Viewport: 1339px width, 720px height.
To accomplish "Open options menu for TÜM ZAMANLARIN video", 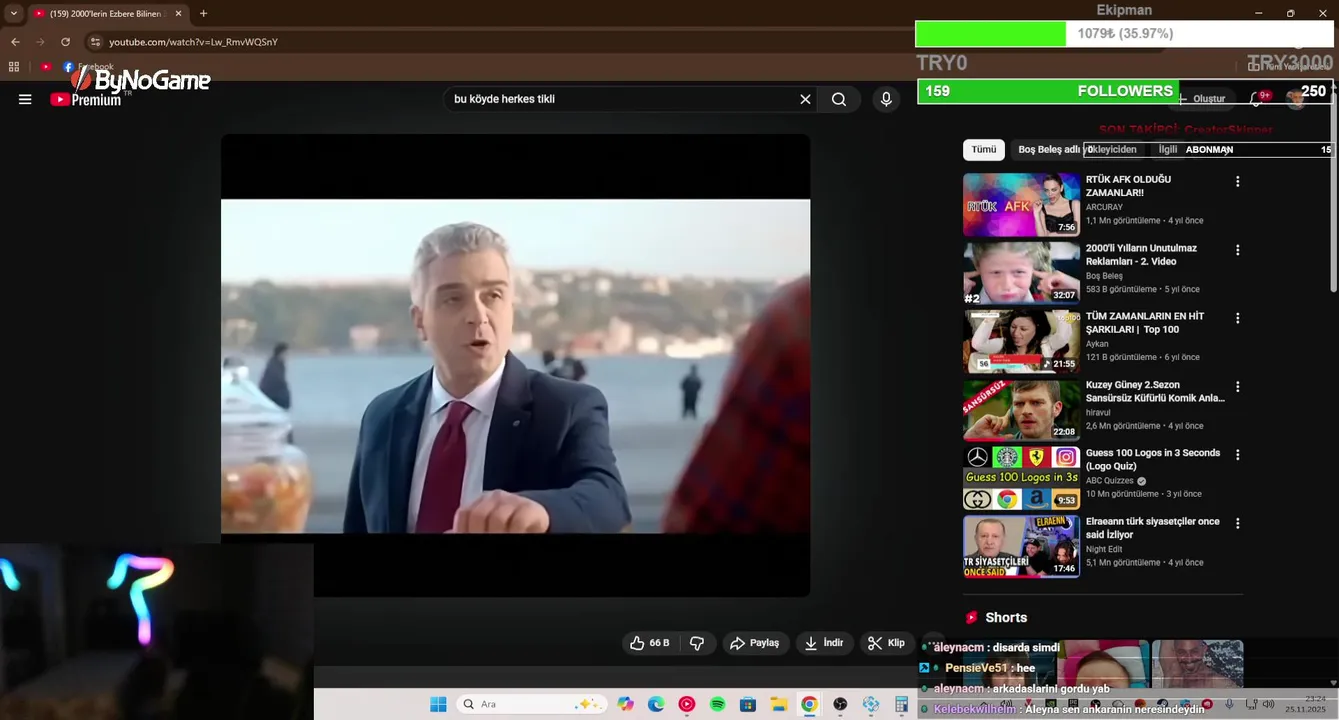I will [1237, 318].
